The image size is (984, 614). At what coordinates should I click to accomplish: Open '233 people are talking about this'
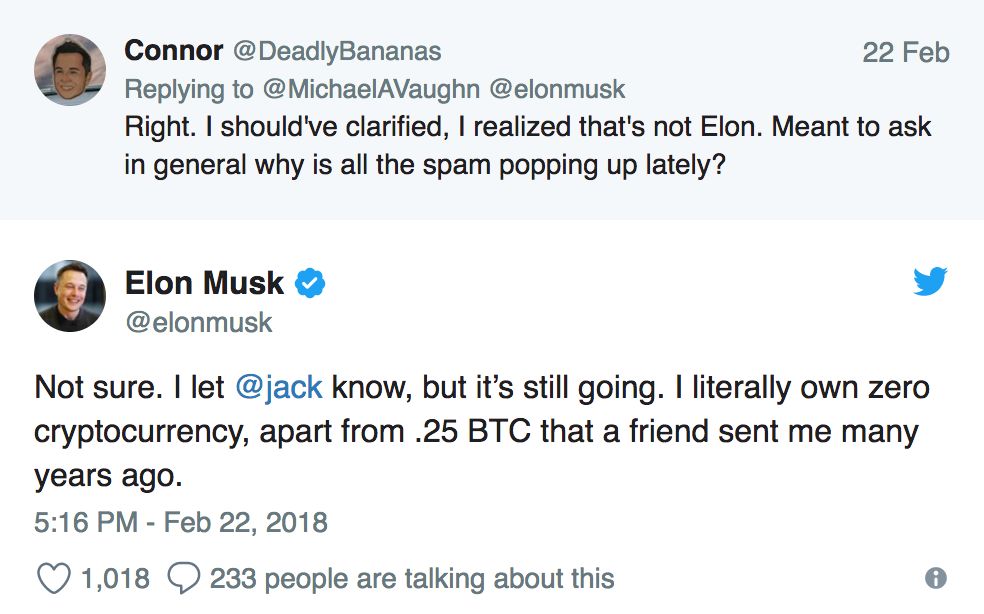411,578
